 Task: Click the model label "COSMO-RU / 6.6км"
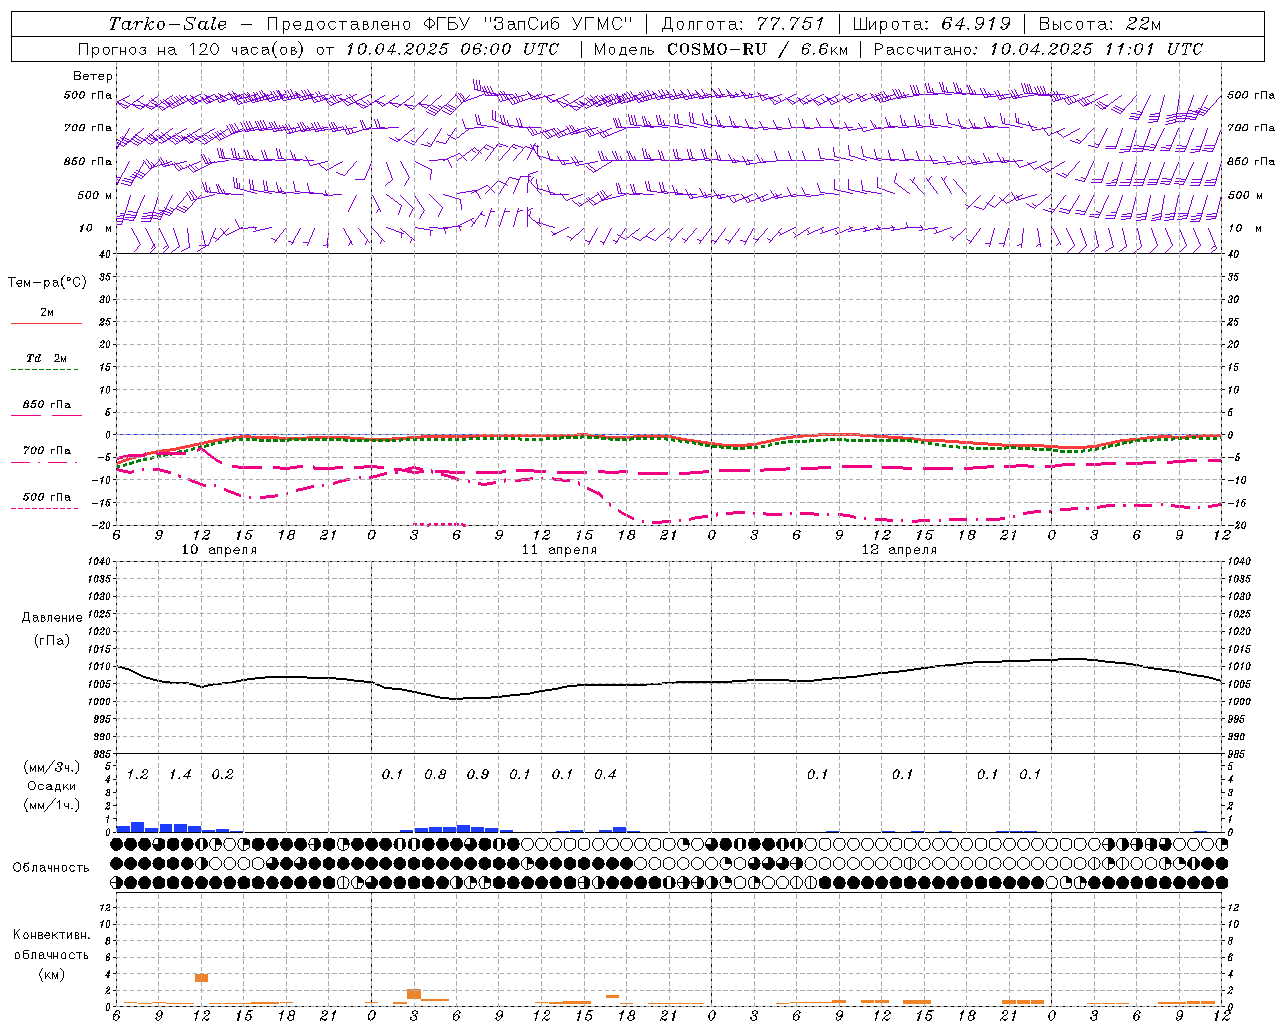[x=757, y=49]
